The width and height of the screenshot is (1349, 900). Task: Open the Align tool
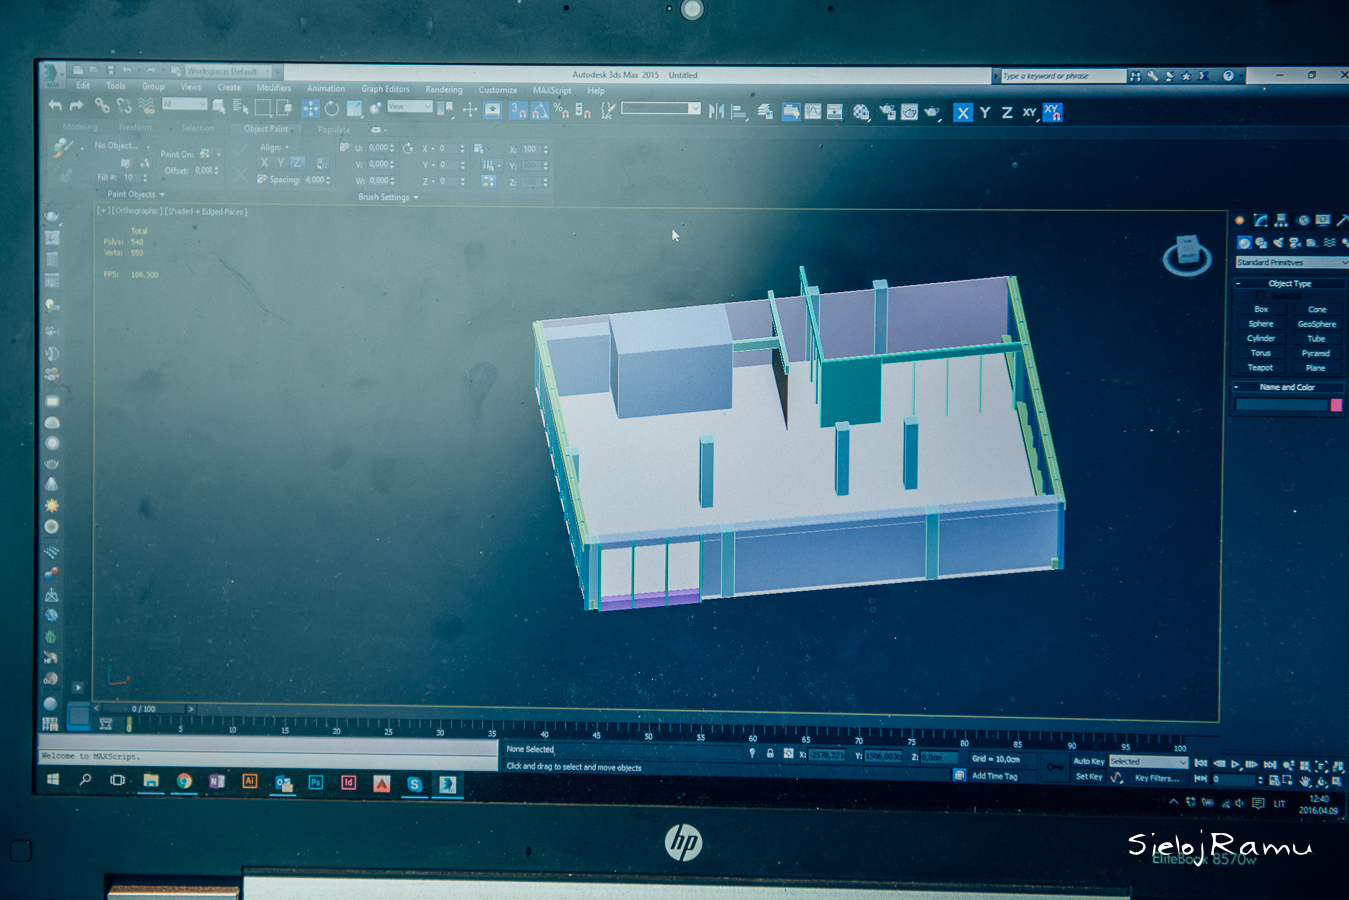click(739, 112)
